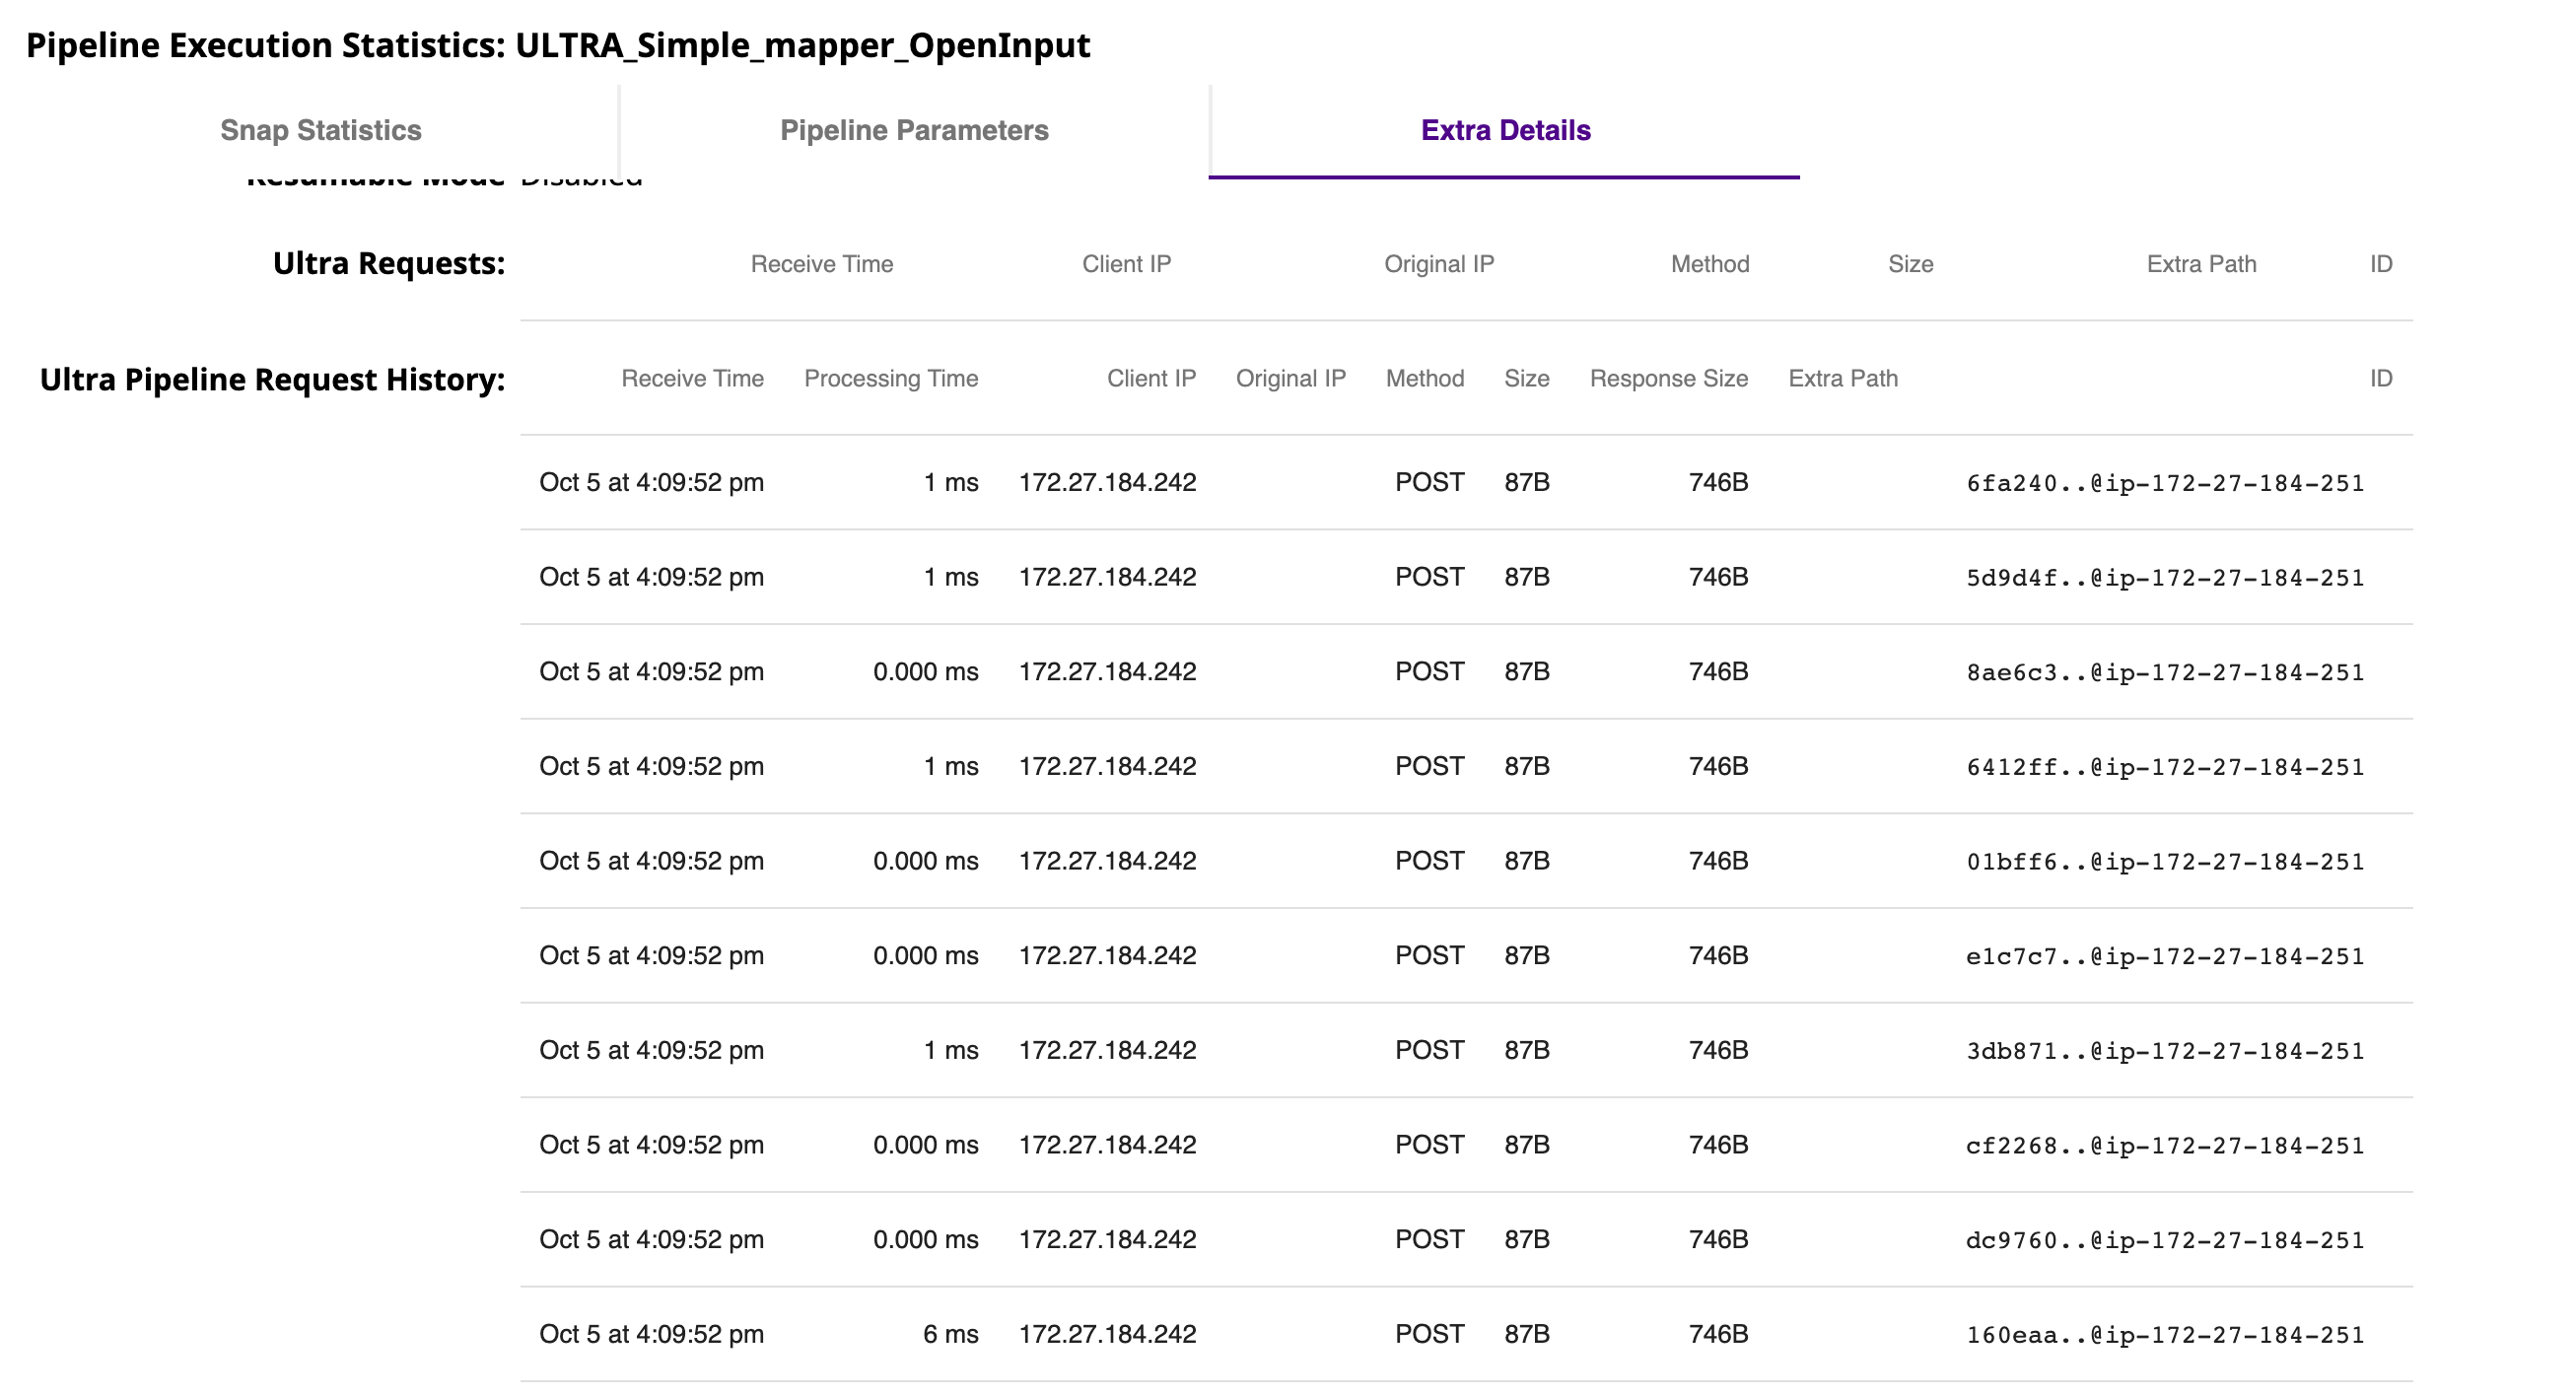
Task: Click Extra Path header in Ultra Requests
Action: coord(2200,264)
